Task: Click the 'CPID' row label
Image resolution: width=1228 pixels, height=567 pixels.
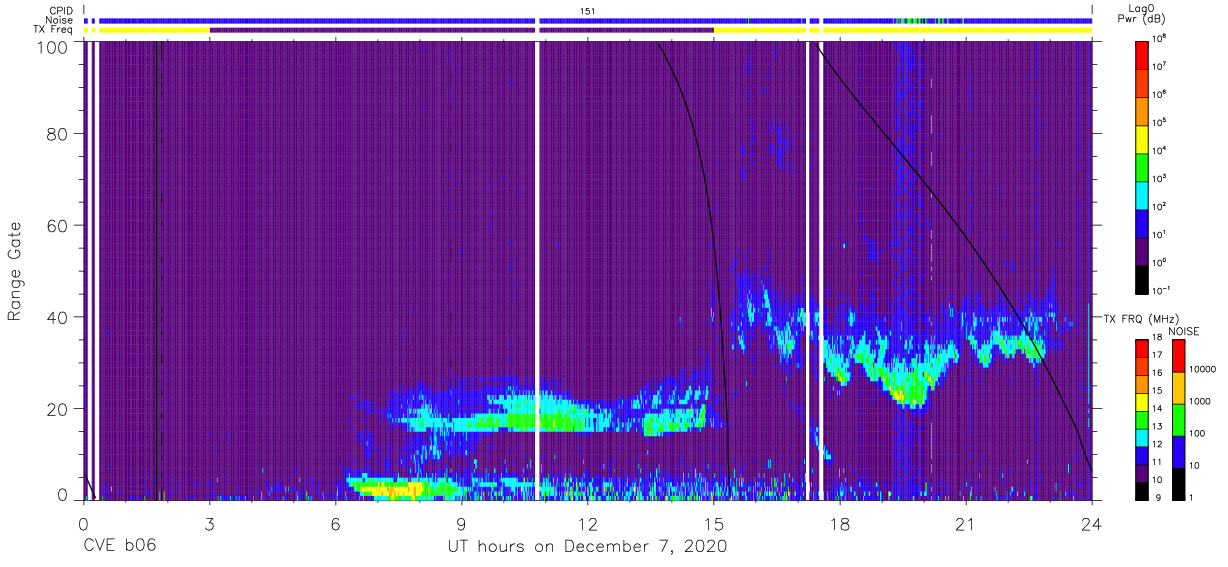Action: (x=61, y=11)
